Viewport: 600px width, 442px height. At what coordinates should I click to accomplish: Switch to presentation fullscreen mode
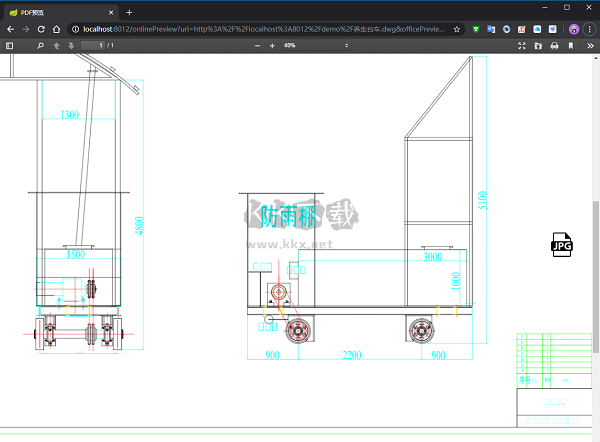pos(522,46)
